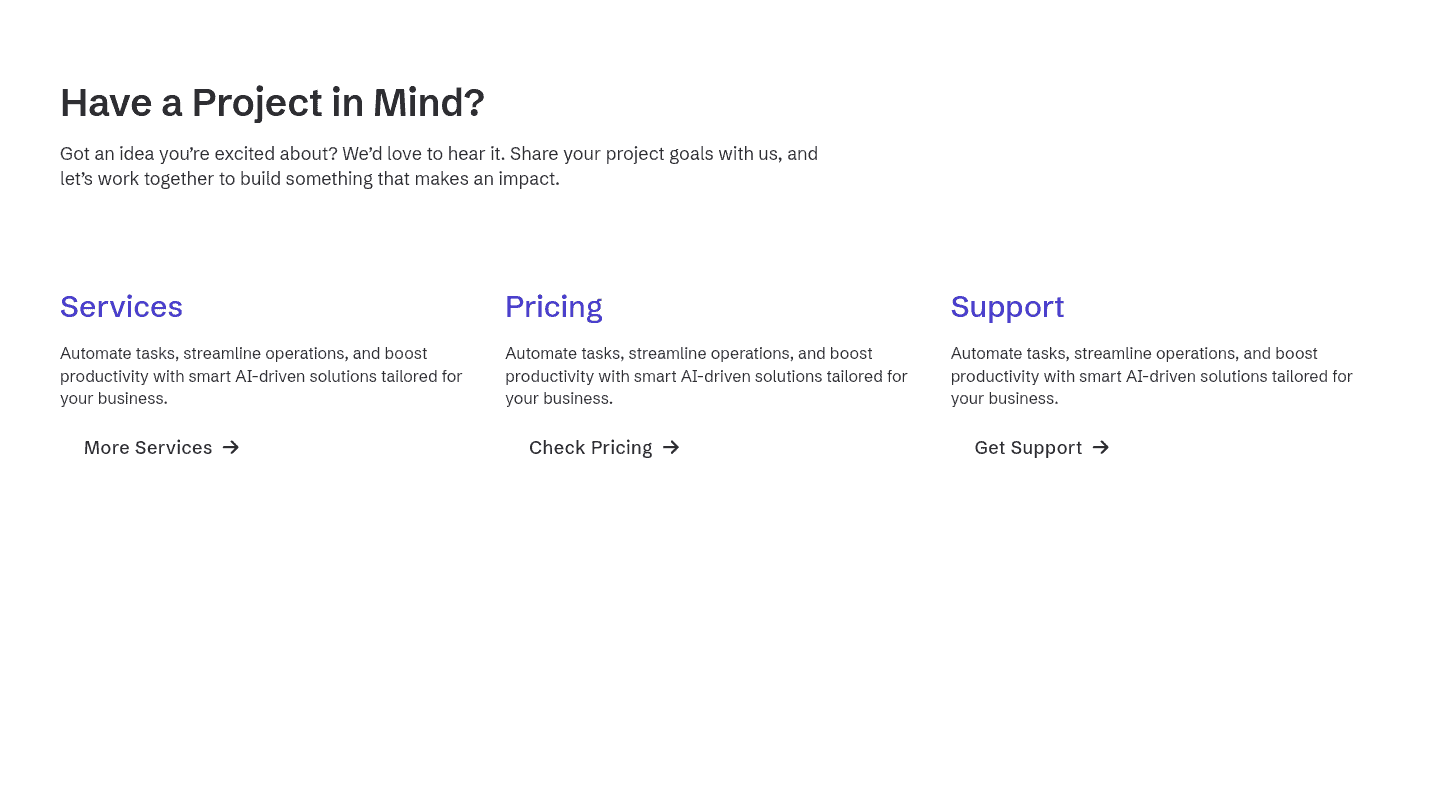Screen dimensions: 1440x810
Task: Click the 'Have a Project in Mind?' title
Action: click(x=272, y=102)
